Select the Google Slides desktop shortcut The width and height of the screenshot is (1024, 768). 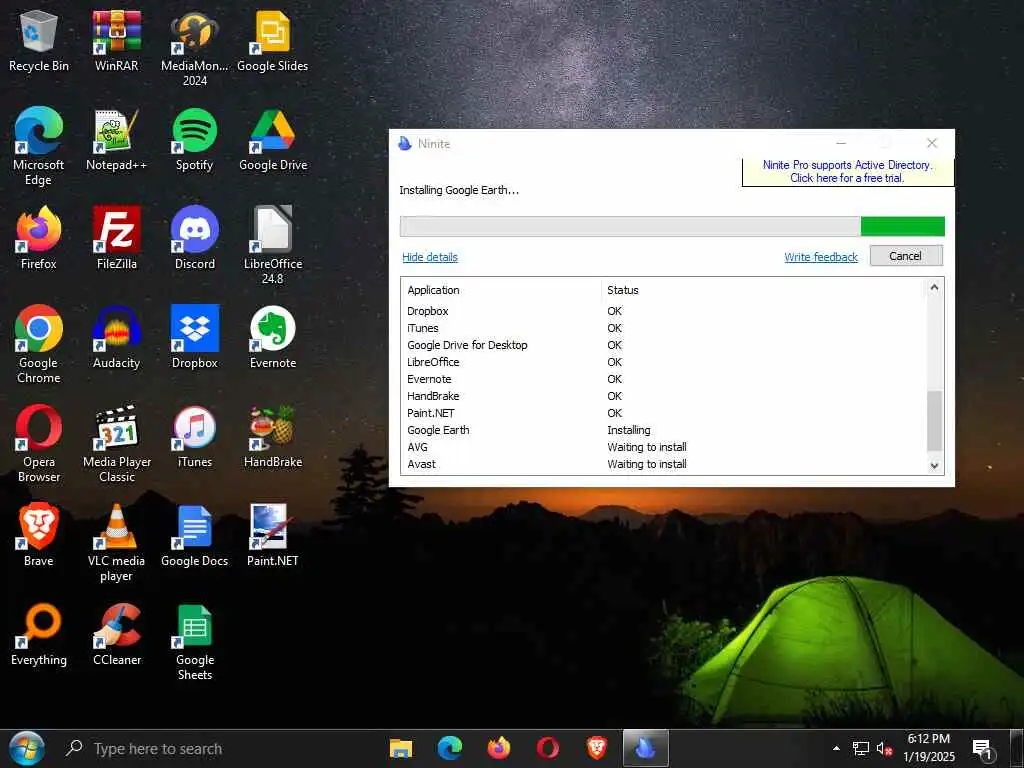click(272, 42)
